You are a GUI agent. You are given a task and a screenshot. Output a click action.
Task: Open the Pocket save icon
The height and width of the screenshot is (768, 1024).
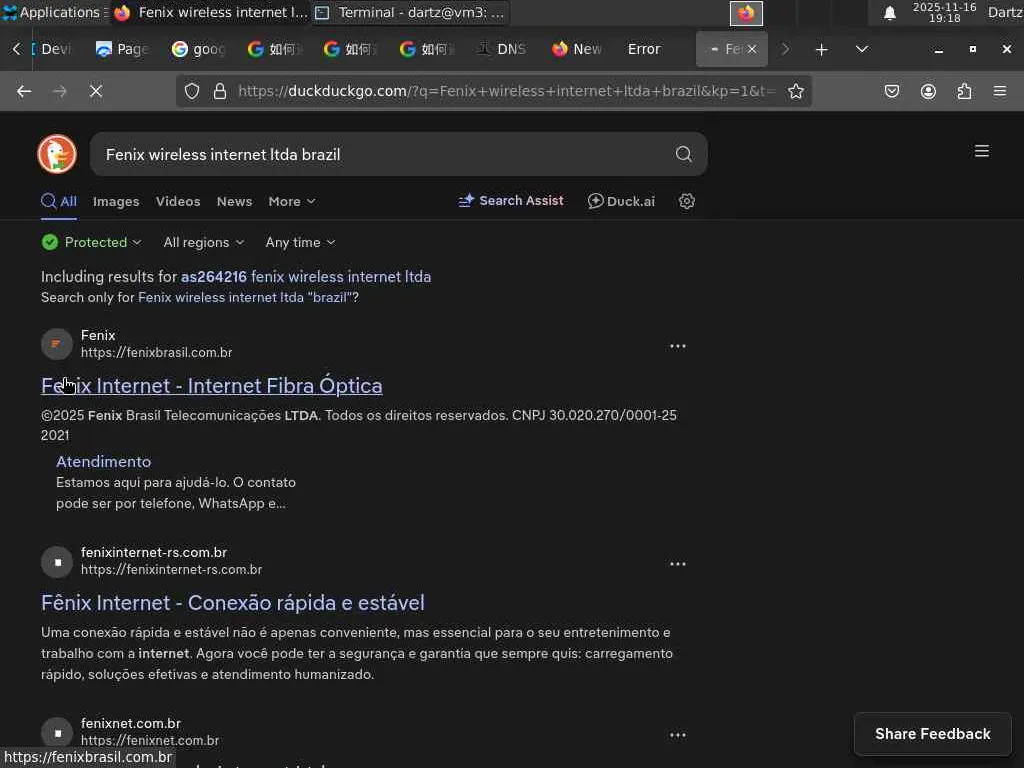click(x=891, y=91)
